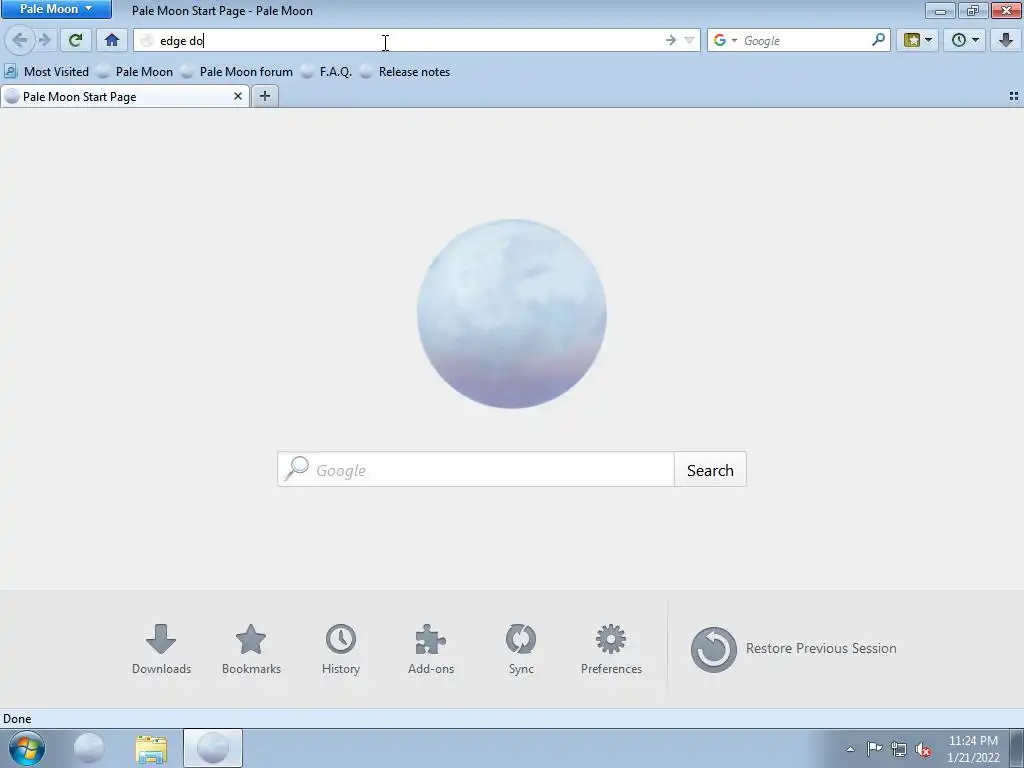The image size is (1024, 768).
Task: Click the magnifier in toolbar search box
Action: coord(878,40)
